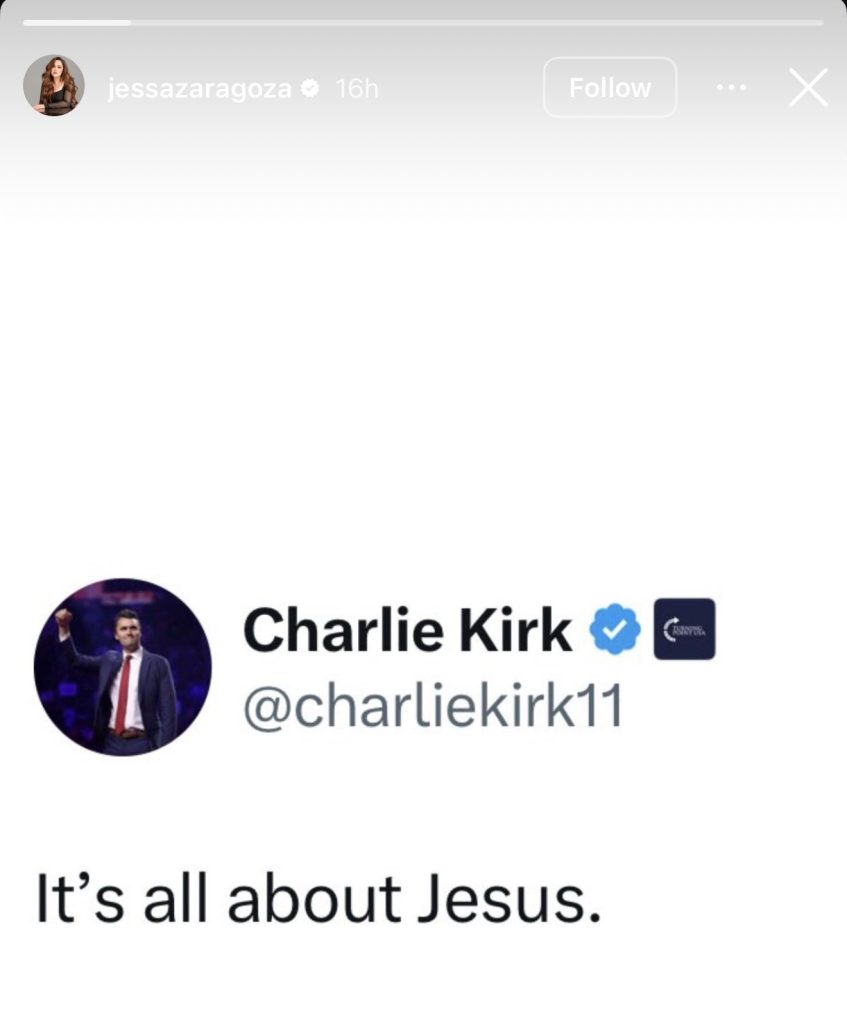Click the verified badge beside jessazaragoza
The height and width of the screenshot is (1024, 847).
click(x=310, y=88)
